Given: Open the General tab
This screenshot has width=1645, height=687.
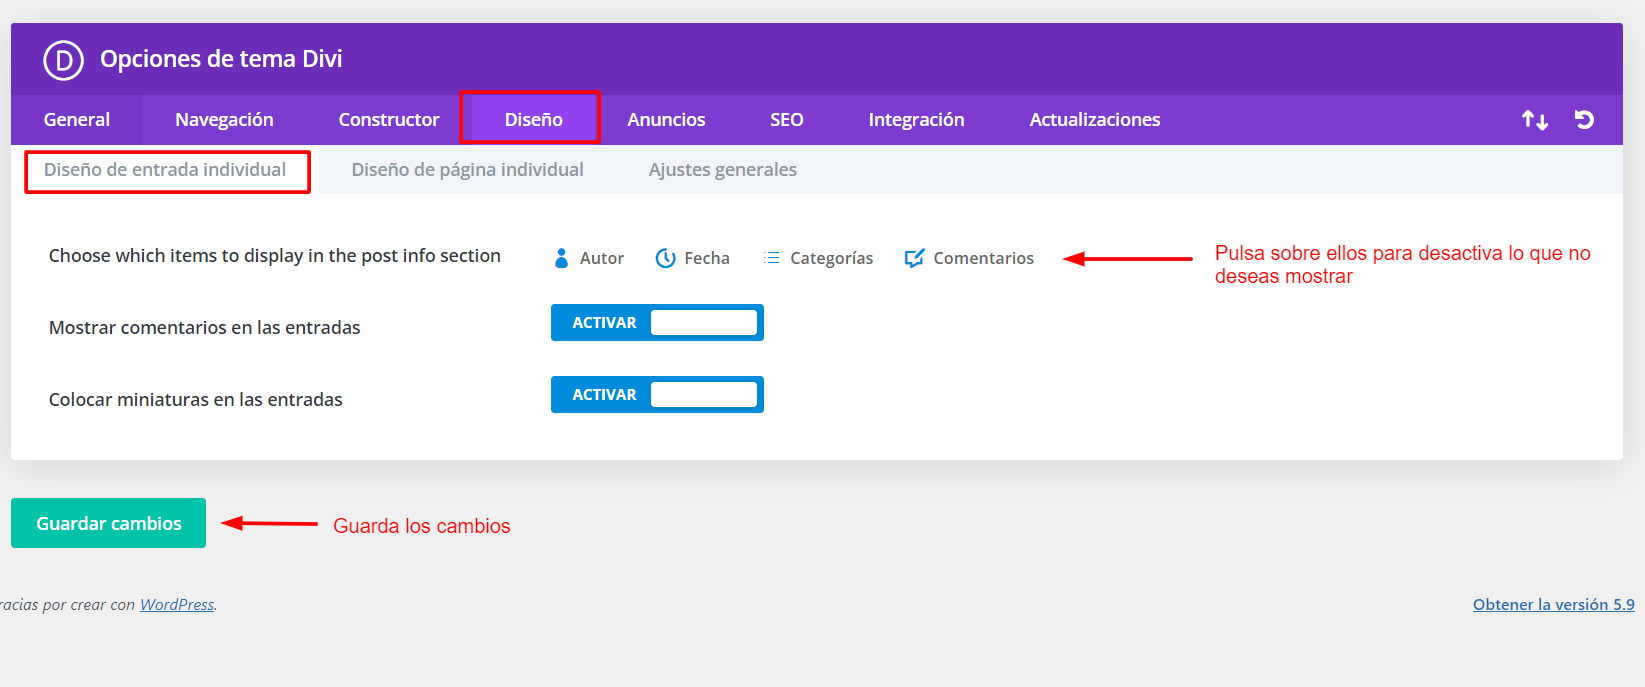Looking at the screenshot, I should [x=77, y=120].
